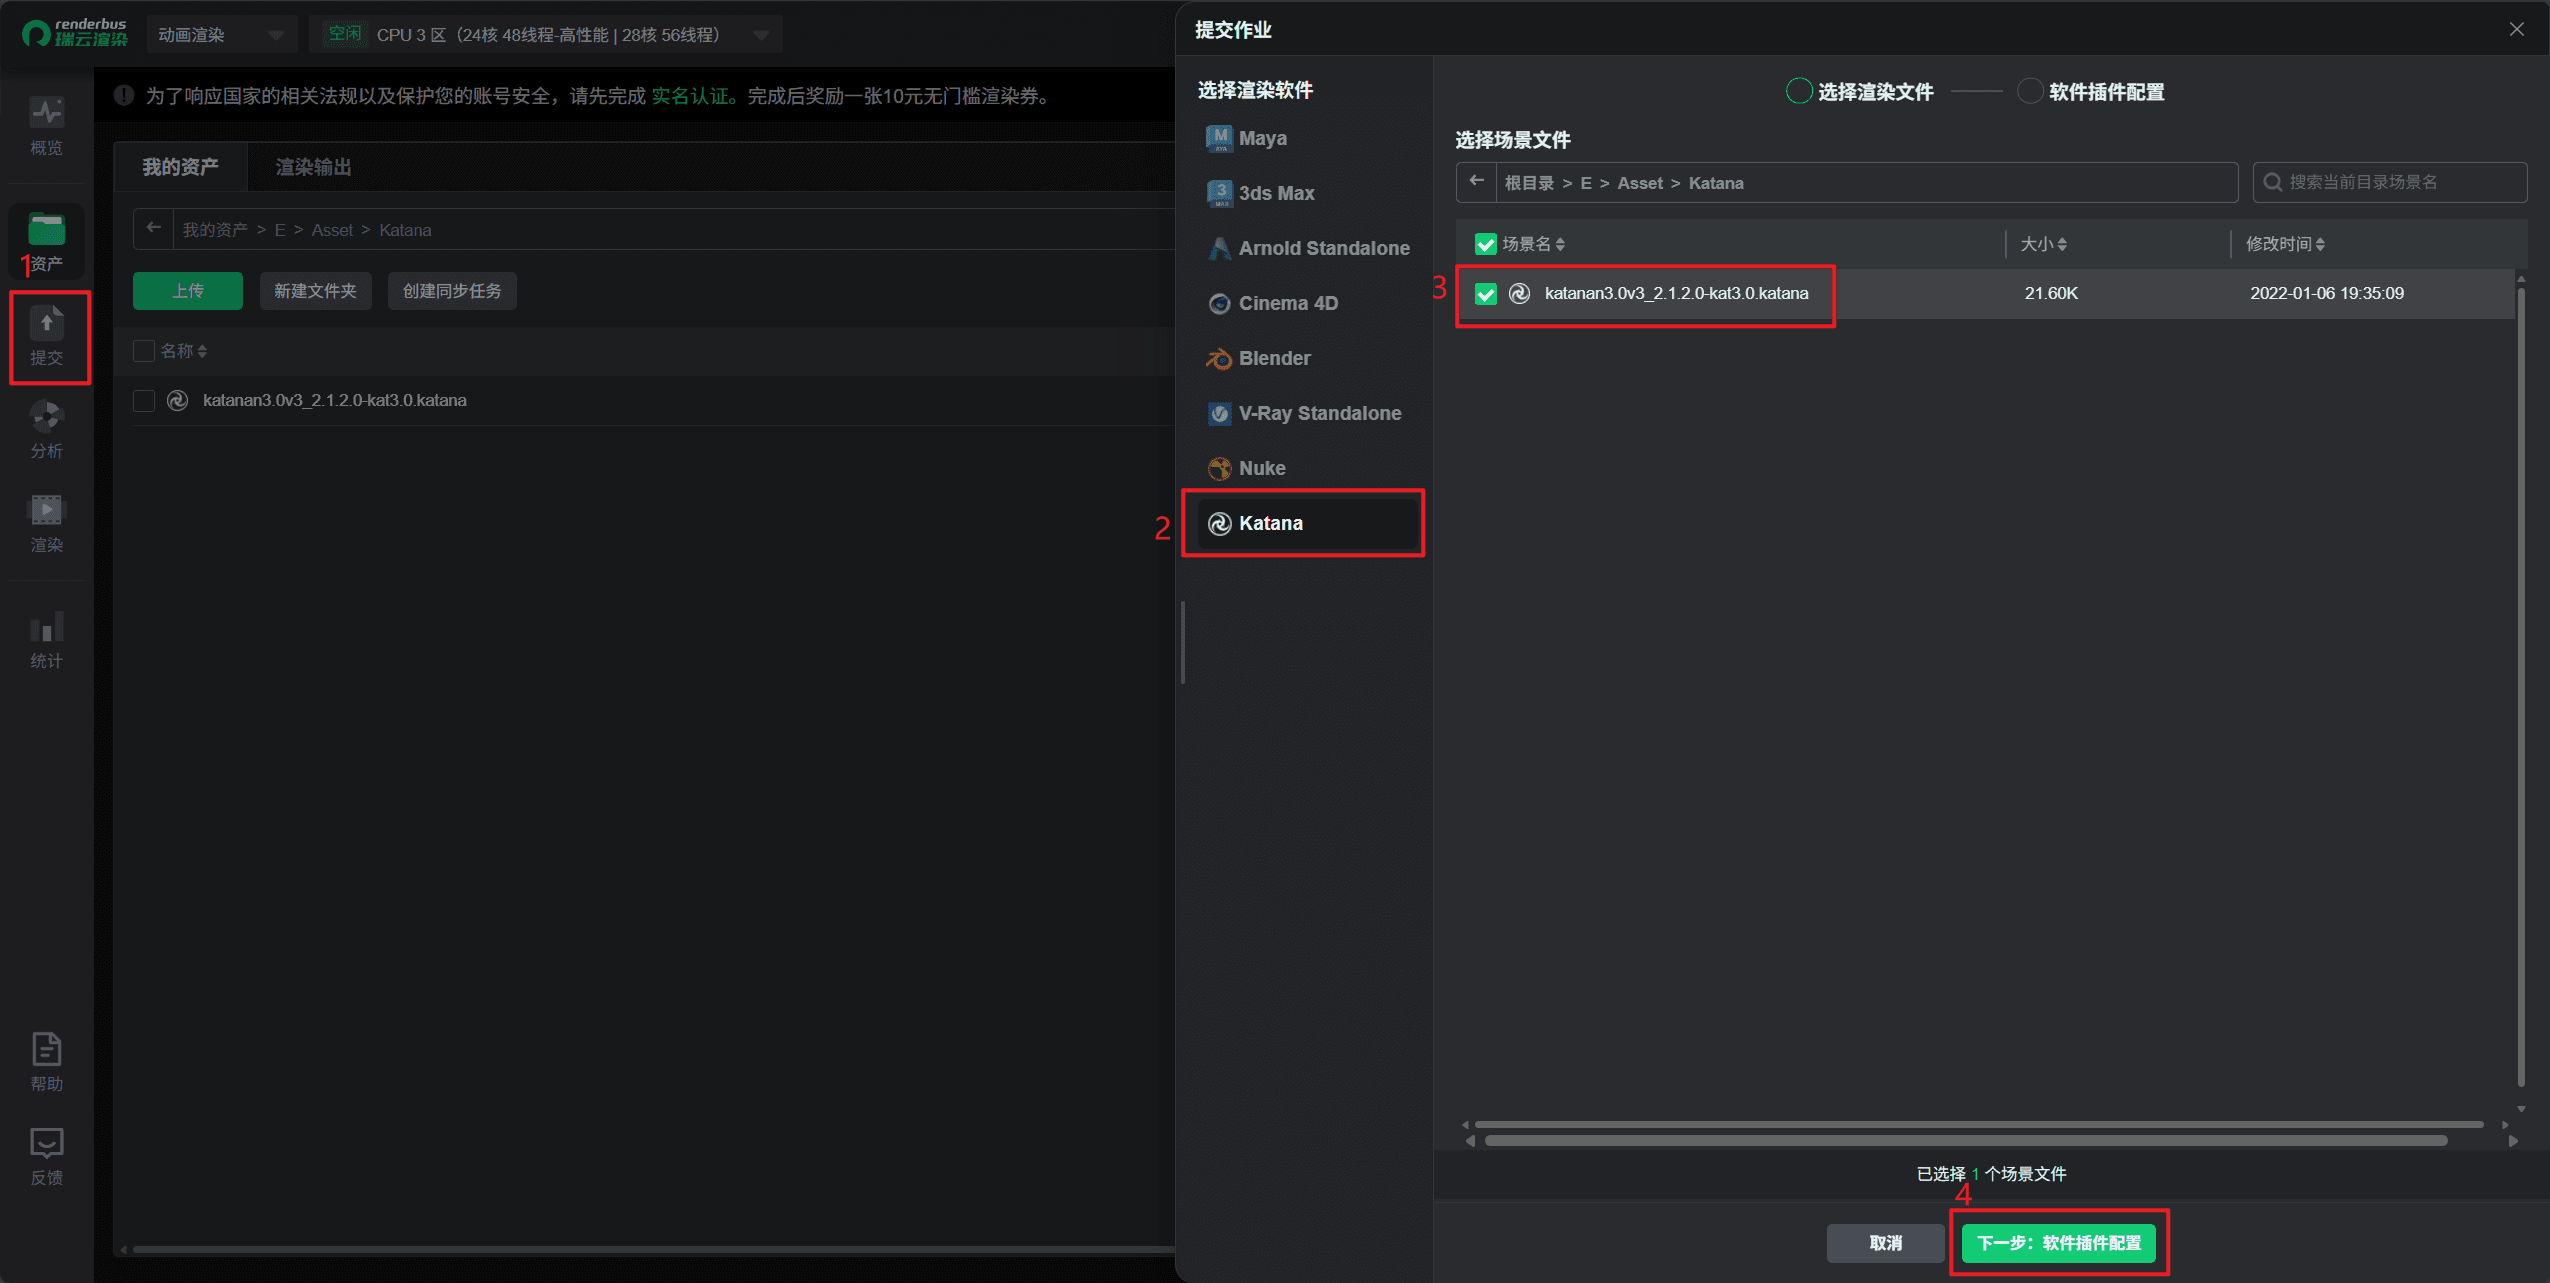The width and height of the screenshot is (2550, 1283).
Task: Click the 21.60K size cell
Action: pos(2051,293)
